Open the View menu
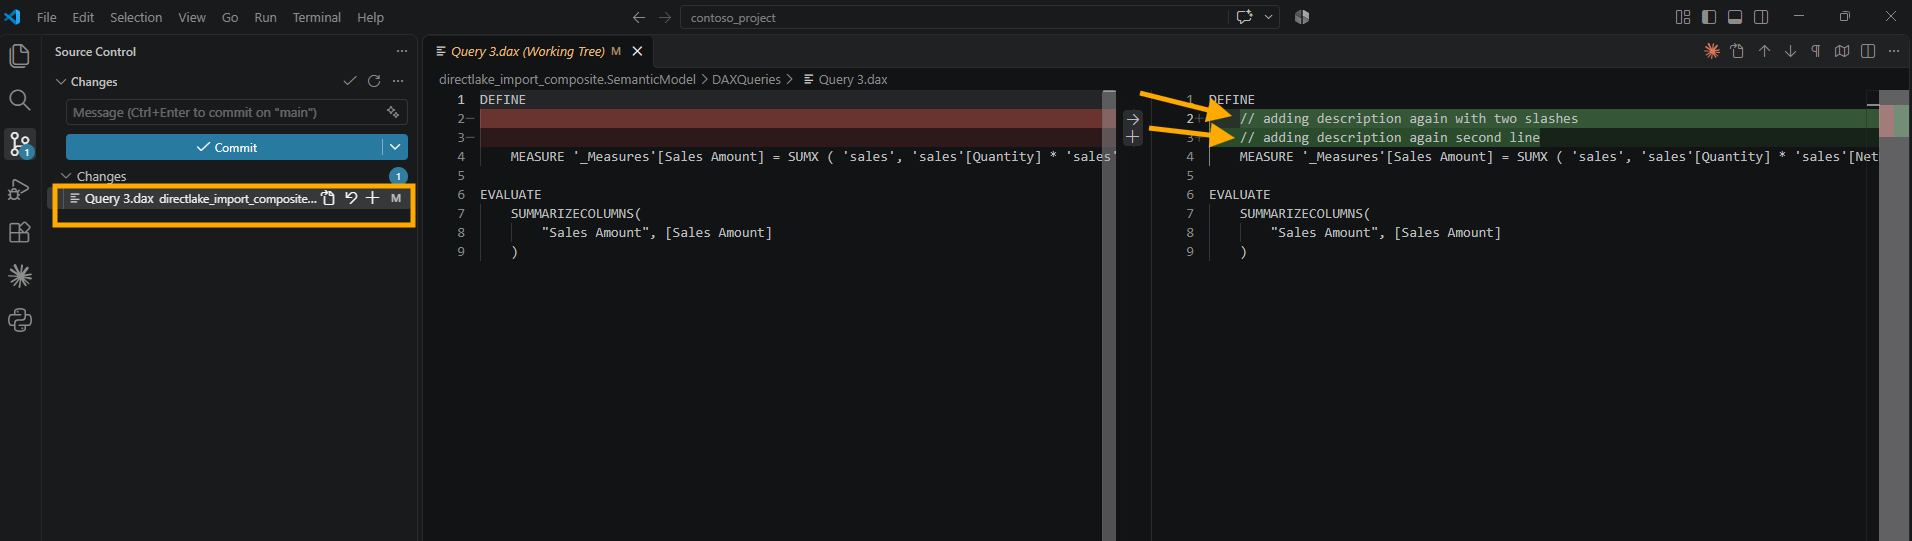This screenshot has height=541, width=1912. [192, 17]
